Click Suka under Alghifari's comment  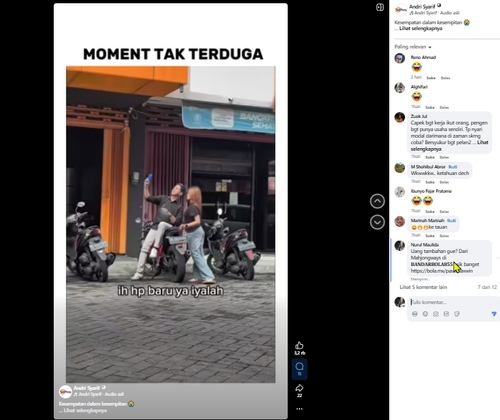click(430, 107)
